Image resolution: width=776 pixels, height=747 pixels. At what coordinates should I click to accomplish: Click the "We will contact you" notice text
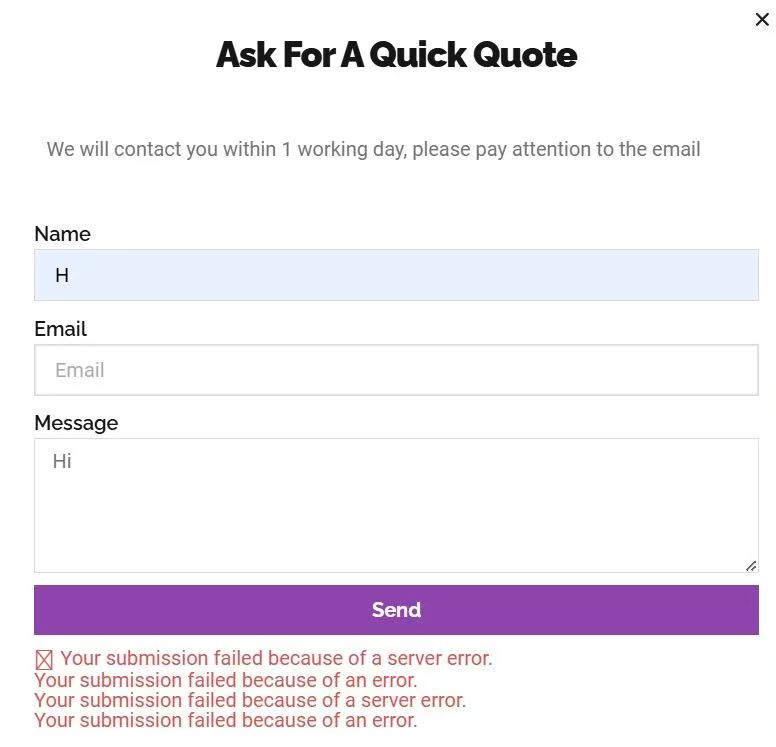(373, 150)
